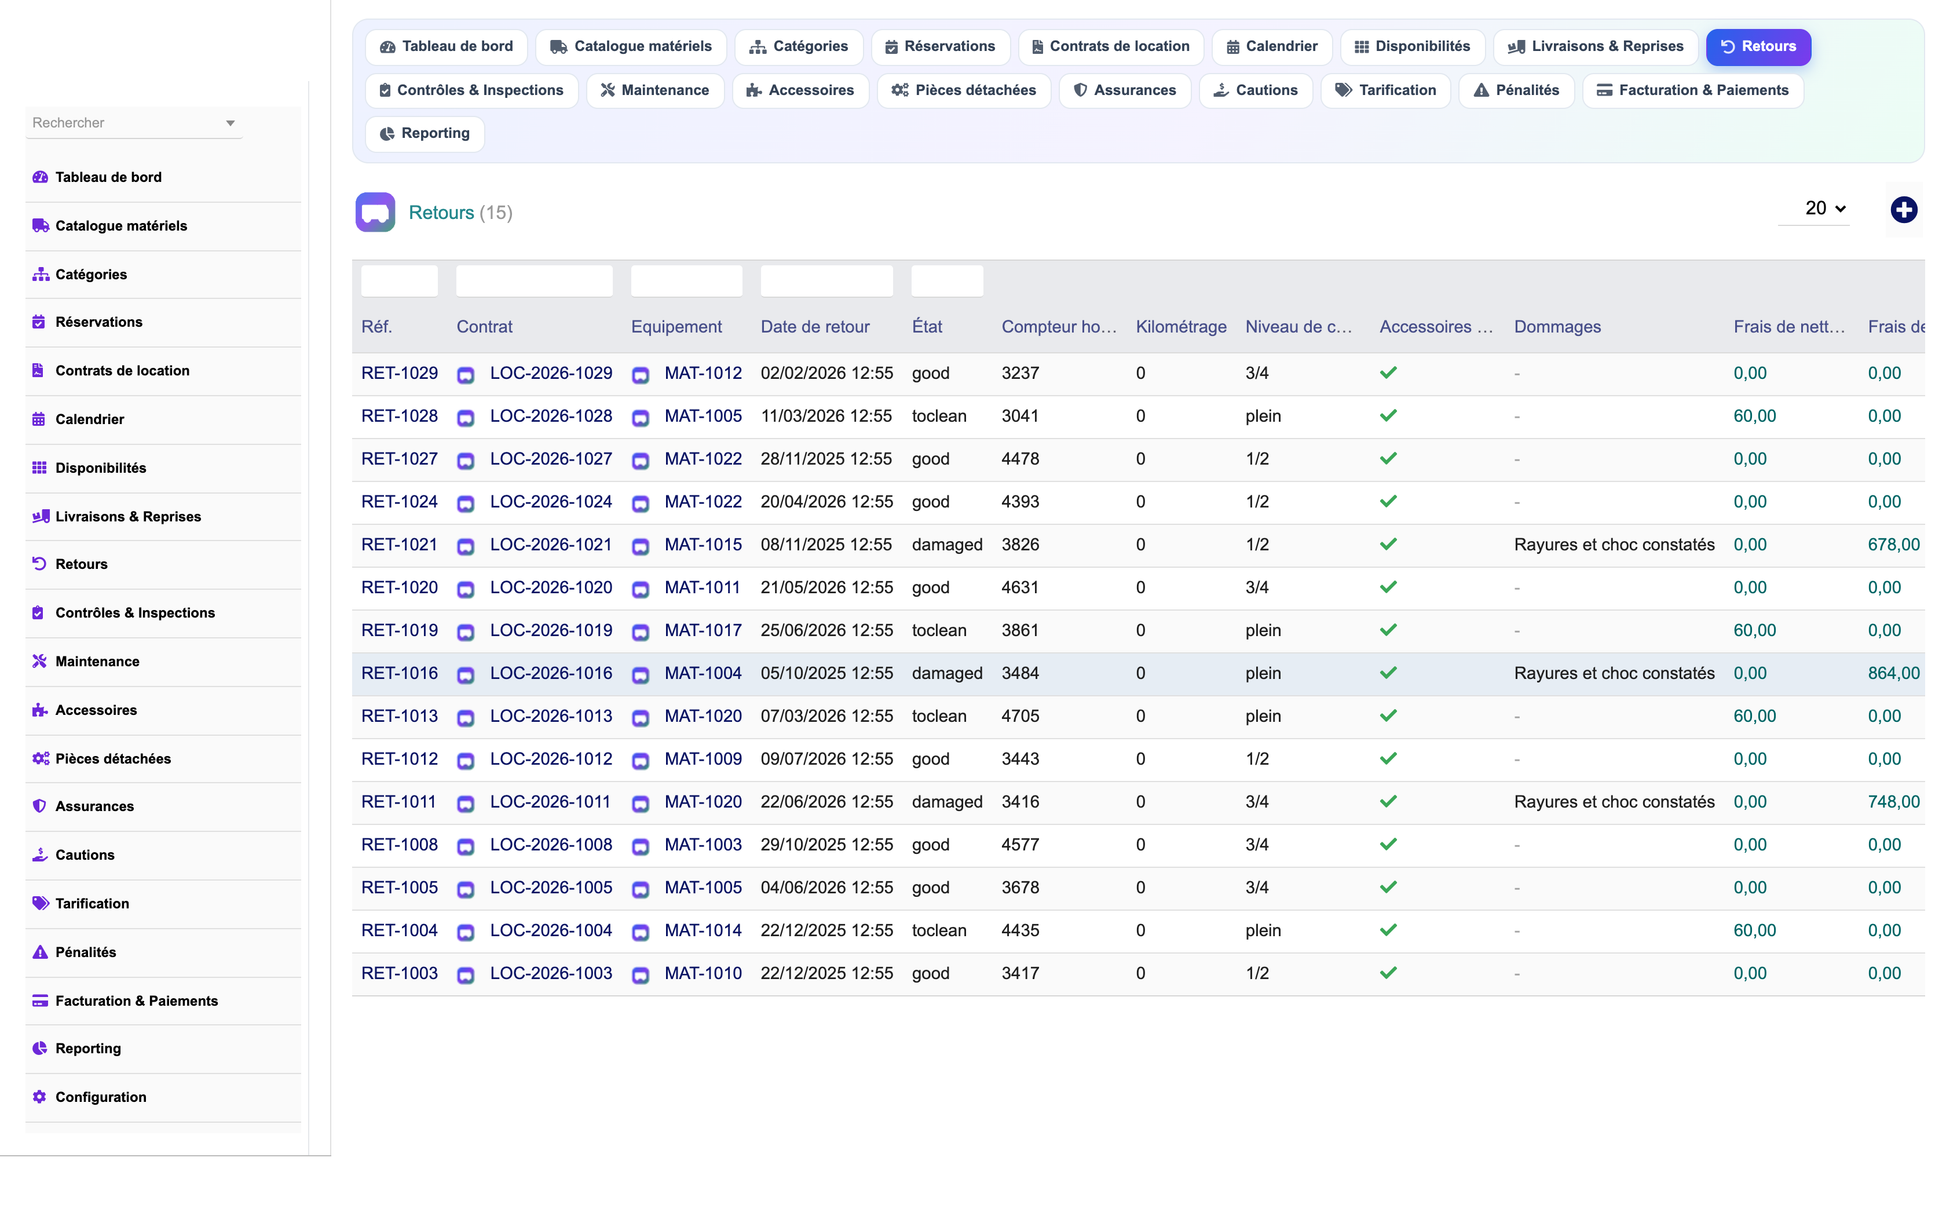Open Contrats de location in sidebar

click(122, 371)
